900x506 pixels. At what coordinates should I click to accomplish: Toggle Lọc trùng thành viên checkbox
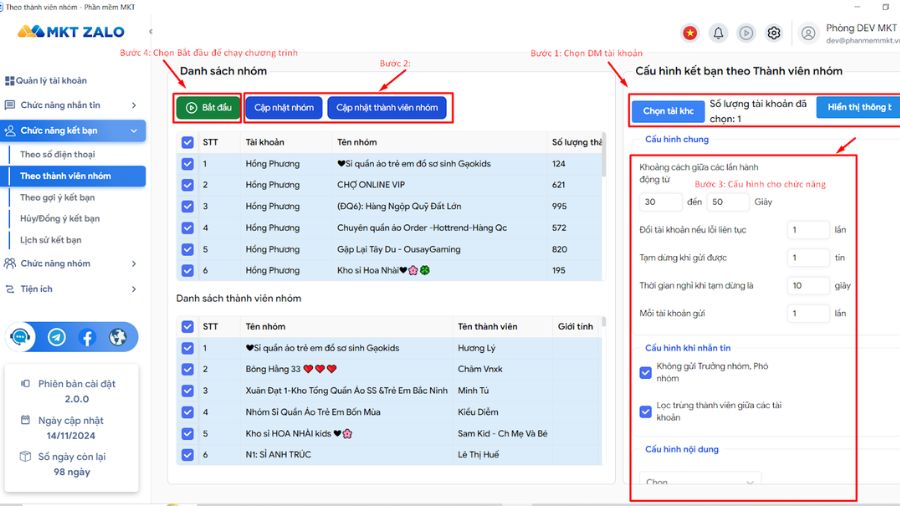click(646, 411)
